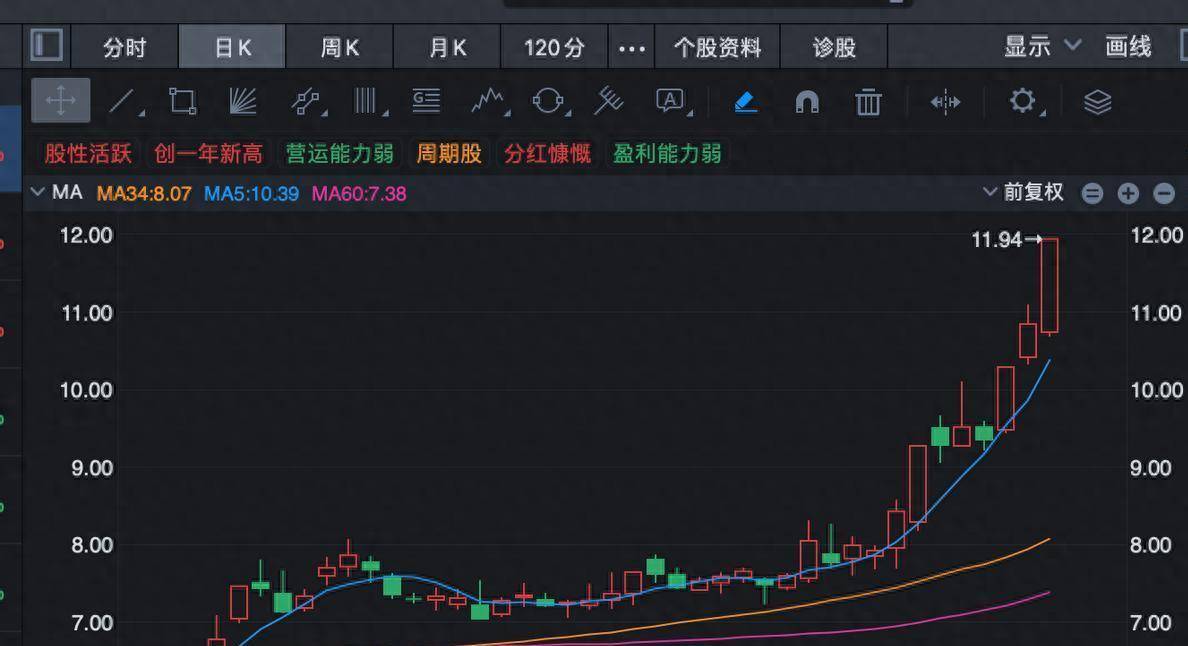Screen dimensions: 1188x646
Task: Click the MA5:10.39 indicator label
Action: 252,194
